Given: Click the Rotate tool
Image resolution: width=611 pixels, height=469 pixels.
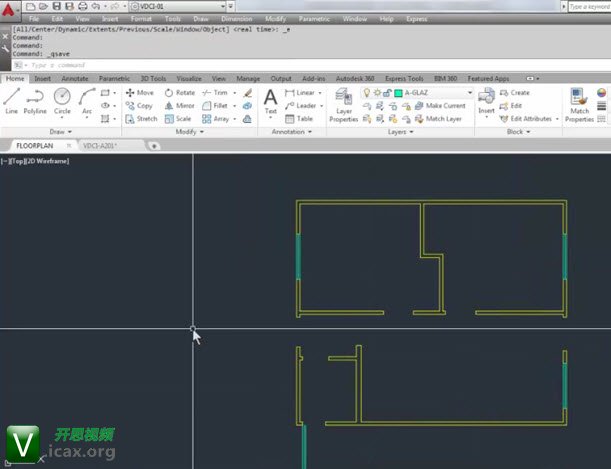Looking at the screenshot, I should pos(180,93).
